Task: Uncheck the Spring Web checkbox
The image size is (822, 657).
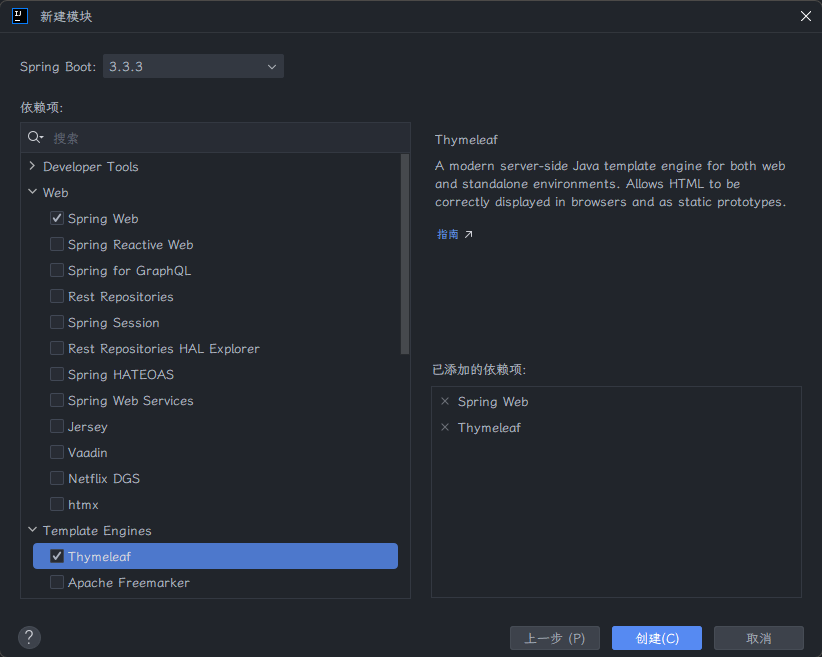Action: coord(57,218)
